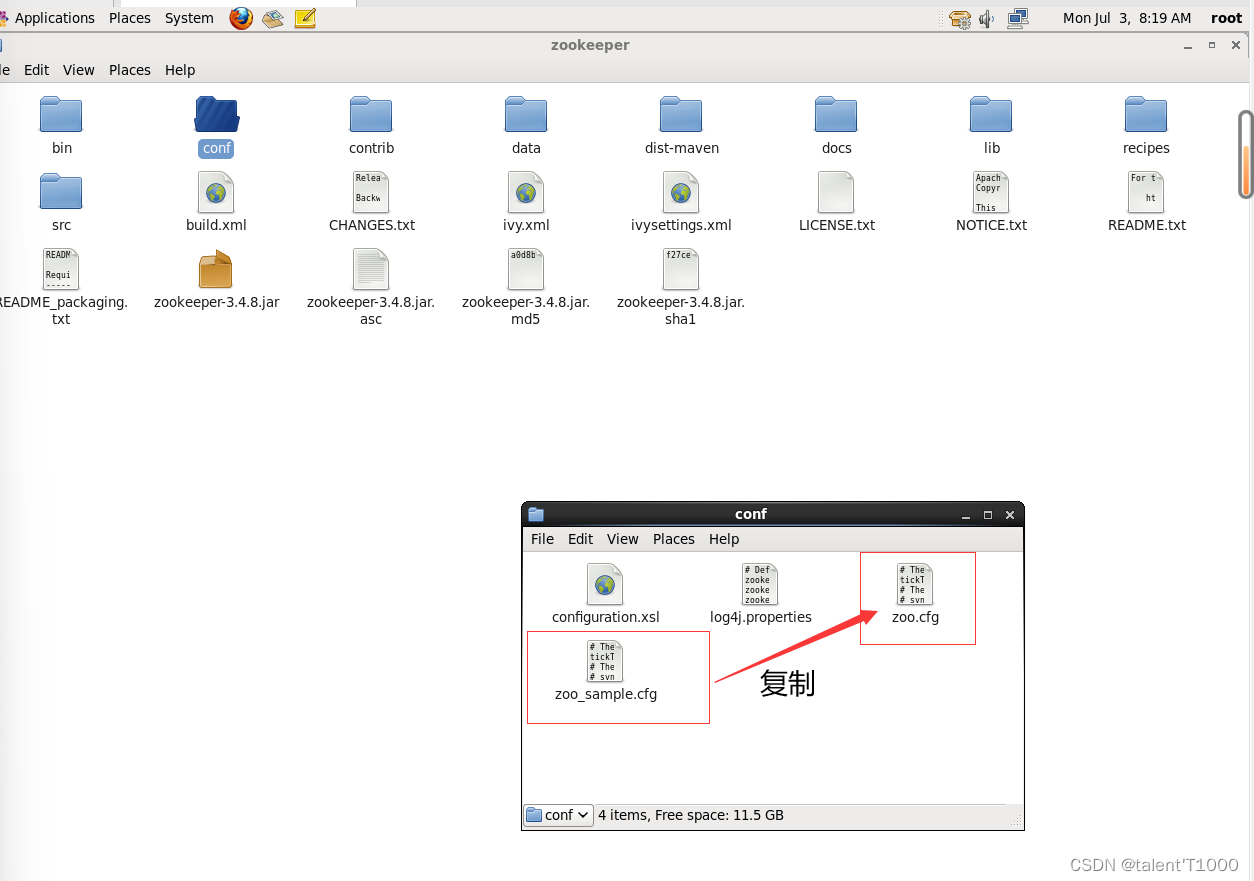The image size is (1254, 881).
Task: Click the "4 items, Free space: 11.5 GB" status text
Action: point(691,815)
